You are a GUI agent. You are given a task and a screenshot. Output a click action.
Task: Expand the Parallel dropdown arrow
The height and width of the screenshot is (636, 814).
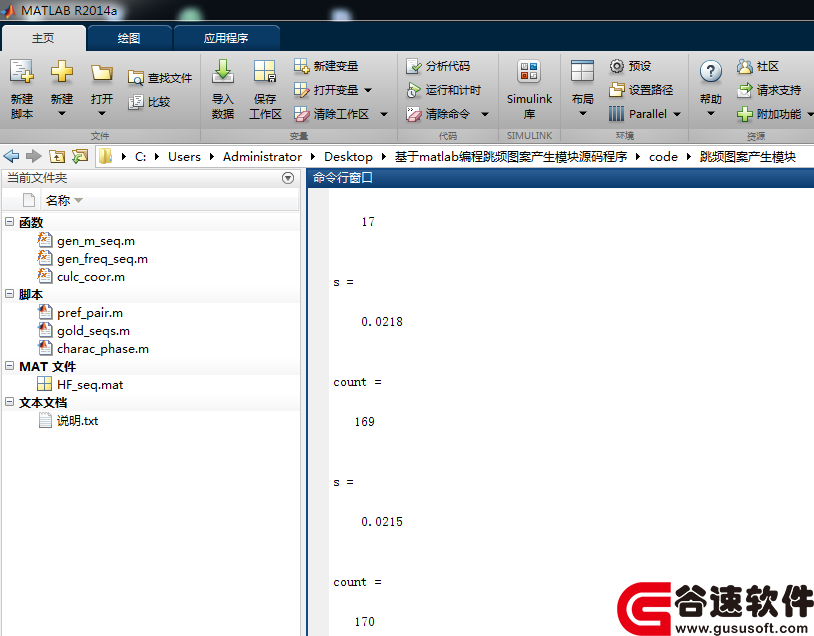[677, 114]
